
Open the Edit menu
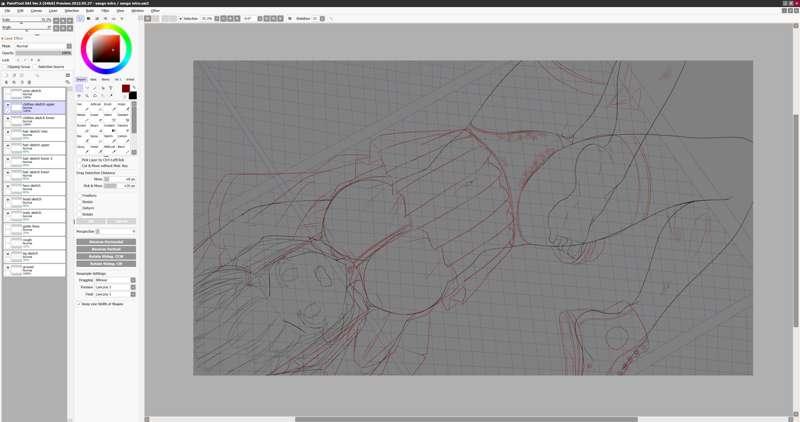tap(20, 10)
